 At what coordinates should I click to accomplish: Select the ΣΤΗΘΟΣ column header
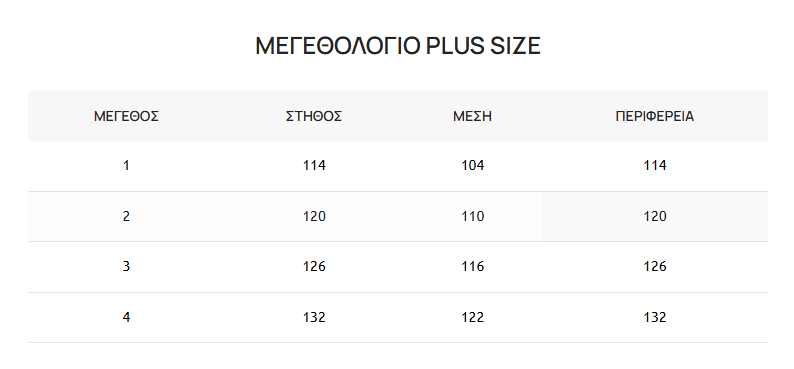(x=314, y=116)
